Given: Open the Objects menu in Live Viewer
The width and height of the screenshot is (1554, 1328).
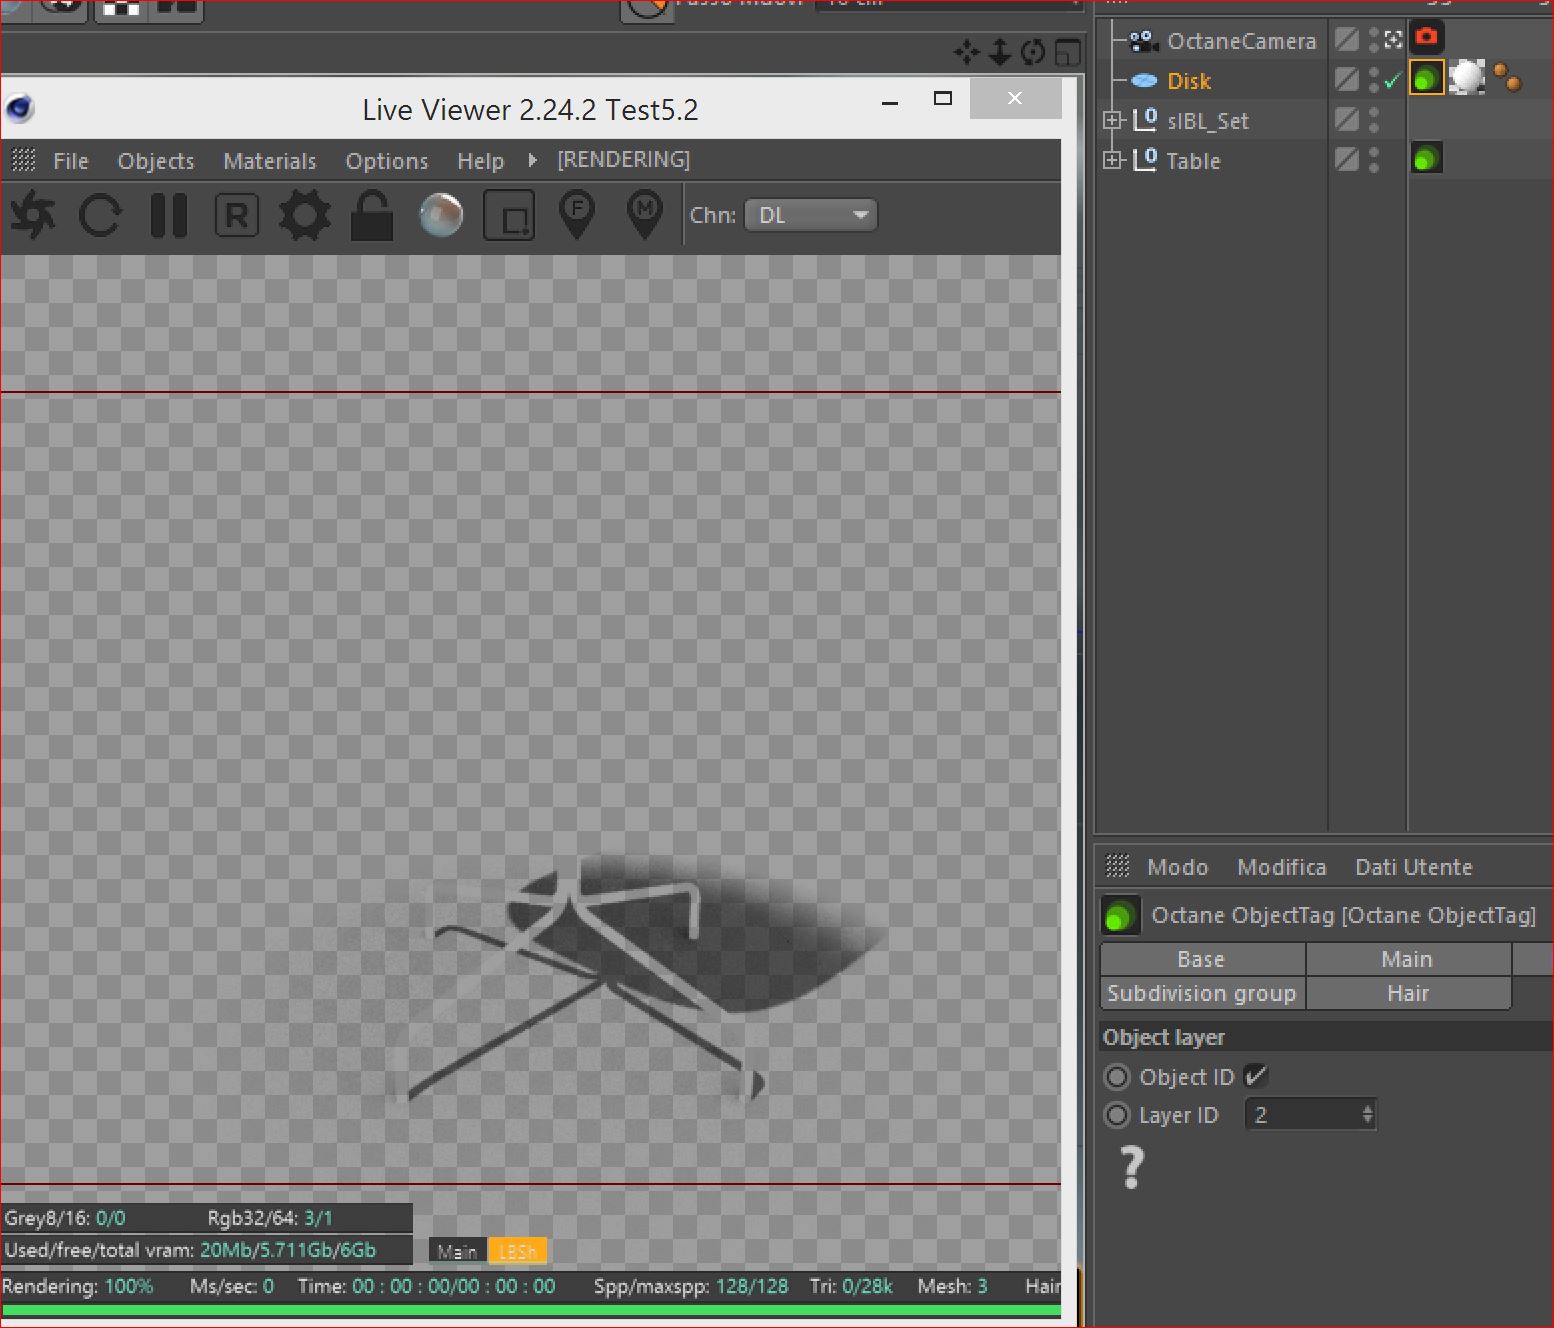Looking at the screenshot, I should click(x=156, y=161).
